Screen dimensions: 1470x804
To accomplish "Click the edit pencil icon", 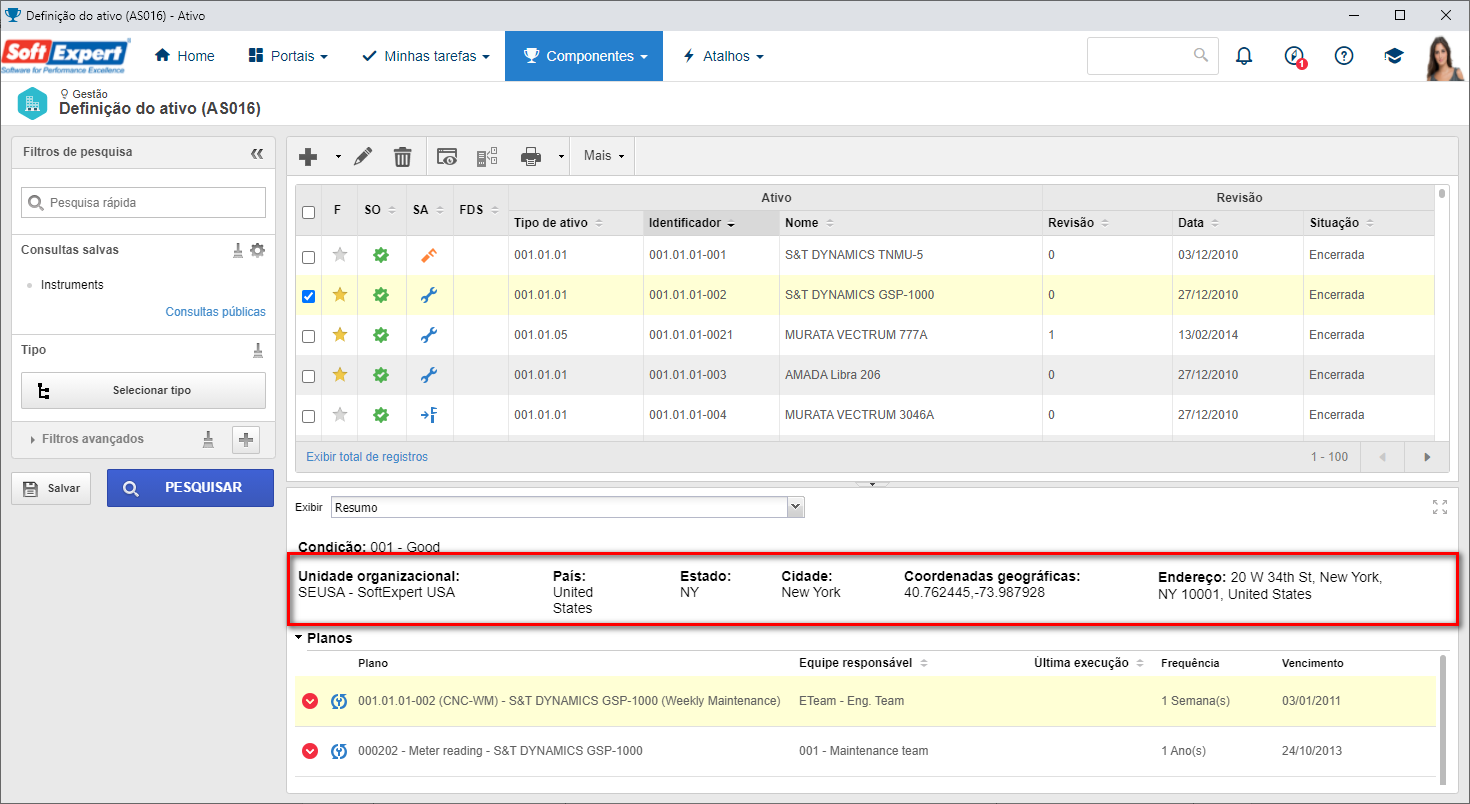I will [363, 156].
